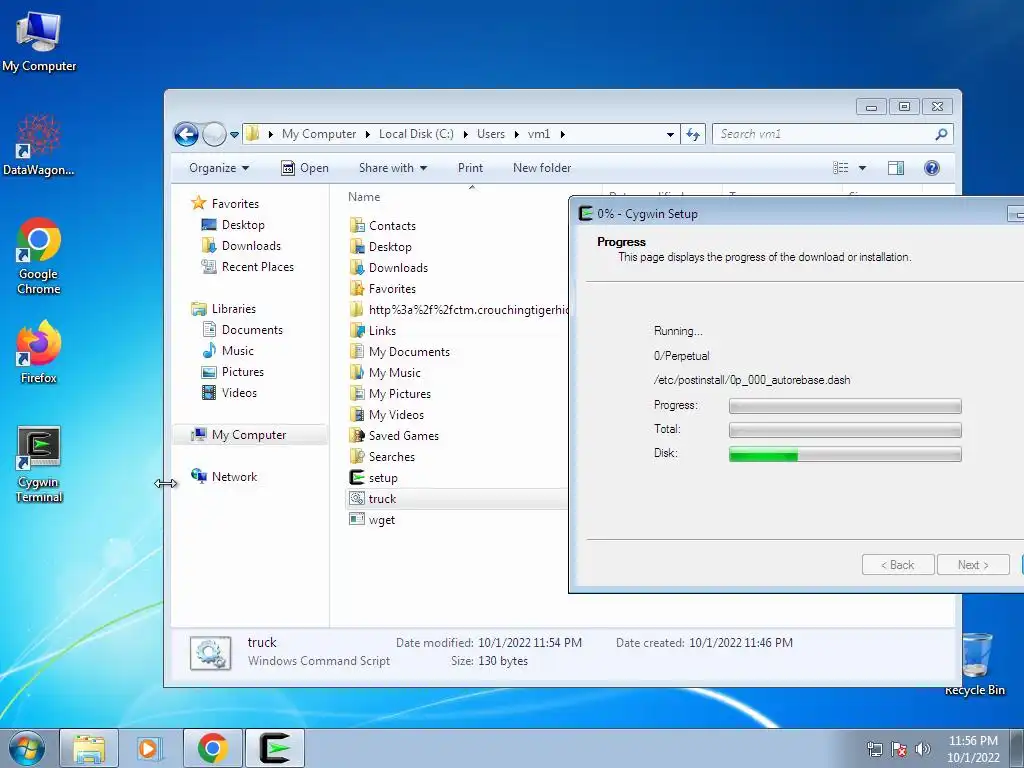Open Windows Media Player from taskbar
Viewport: 1024px width, 768px height.
click(x=150, y=748)
